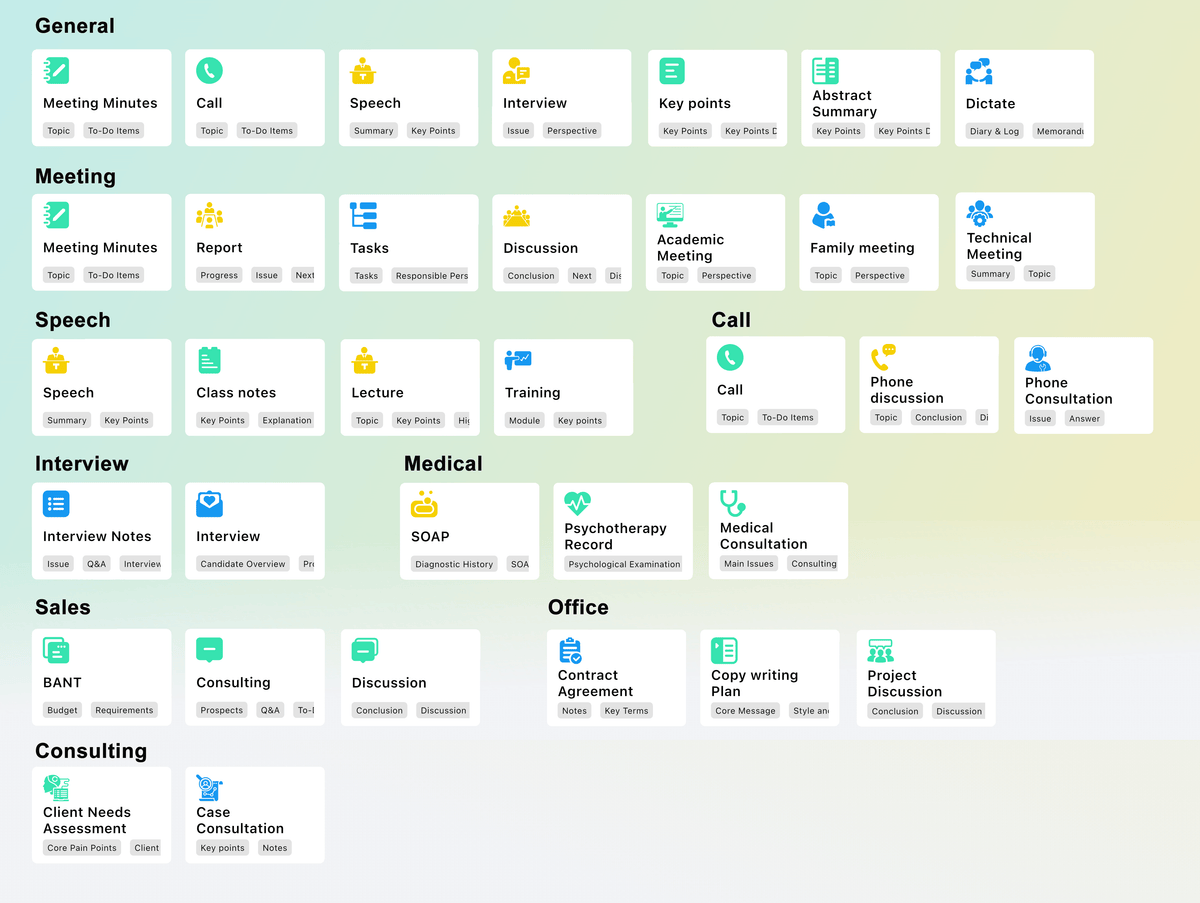Select the Family meeting person icon
This screenshot has height=903, width=1200.
point(823,215)
